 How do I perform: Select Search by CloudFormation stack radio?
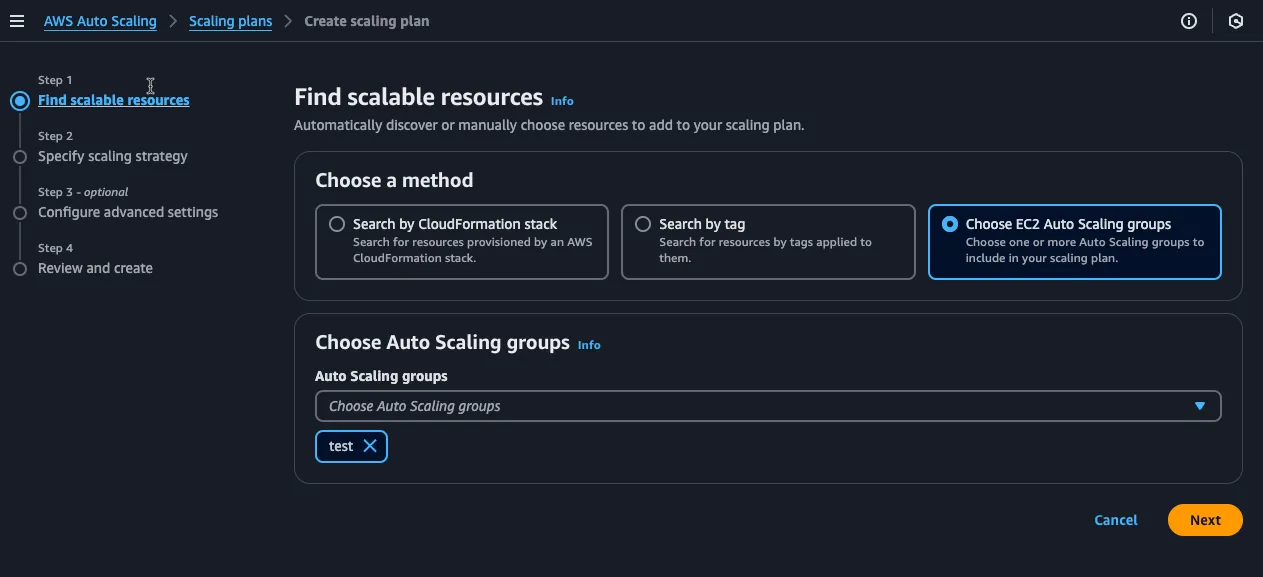[337, 224]
